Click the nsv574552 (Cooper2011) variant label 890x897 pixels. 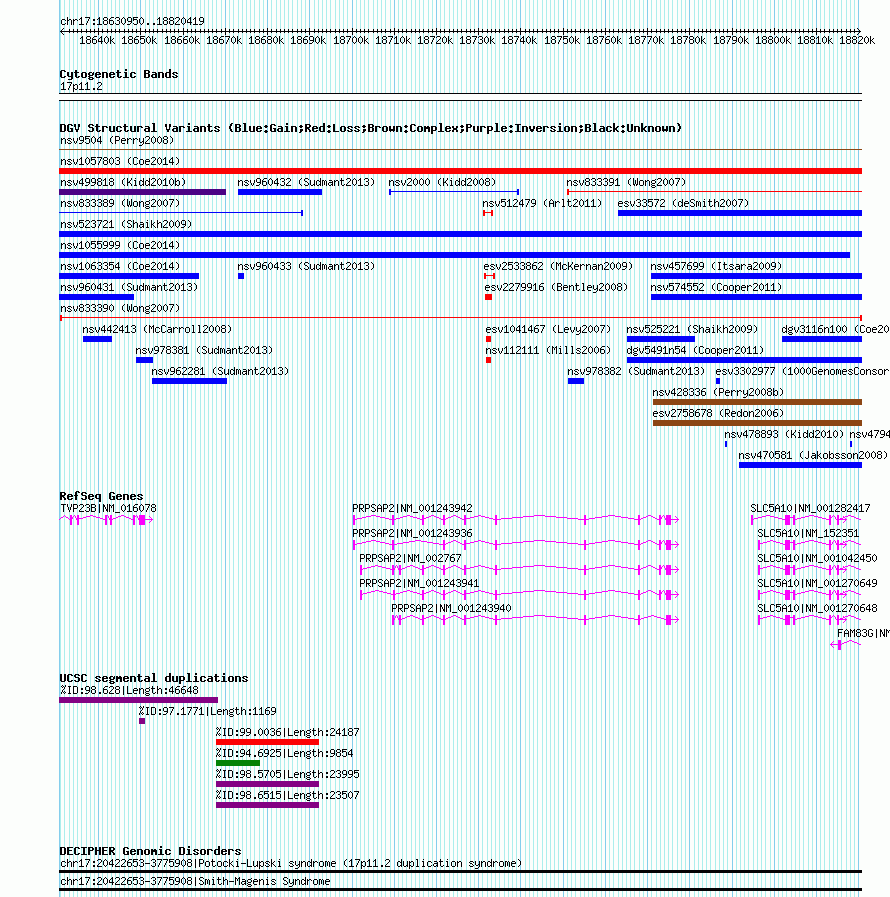tap(716, 287)
